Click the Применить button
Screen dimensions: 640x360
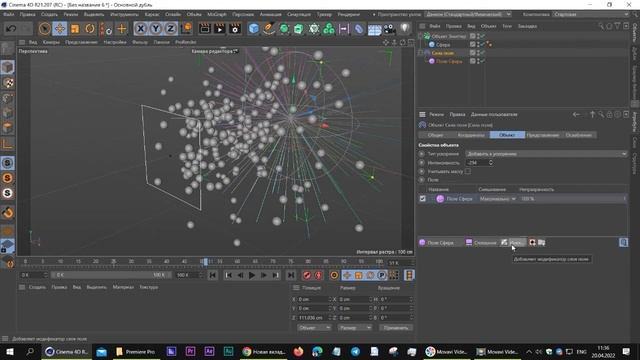pyautogui.click(x=396, y=328)
